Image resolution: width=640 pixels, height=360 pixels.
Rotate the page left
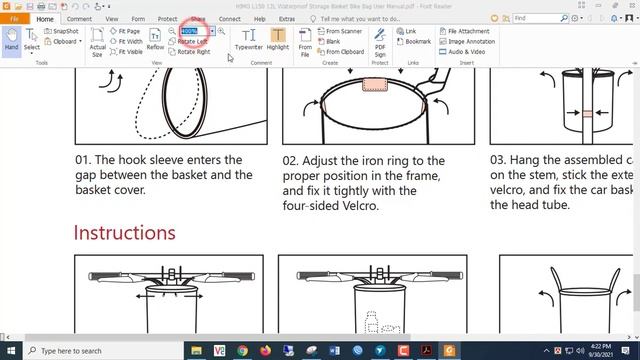click(x=188, y=41)
